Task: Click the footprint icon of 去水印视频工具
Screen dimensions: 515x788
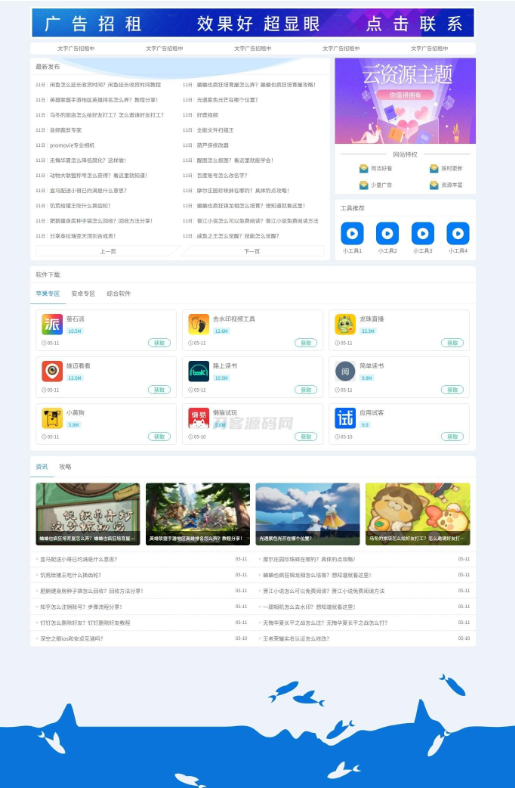Action: [x=198, y=324]
